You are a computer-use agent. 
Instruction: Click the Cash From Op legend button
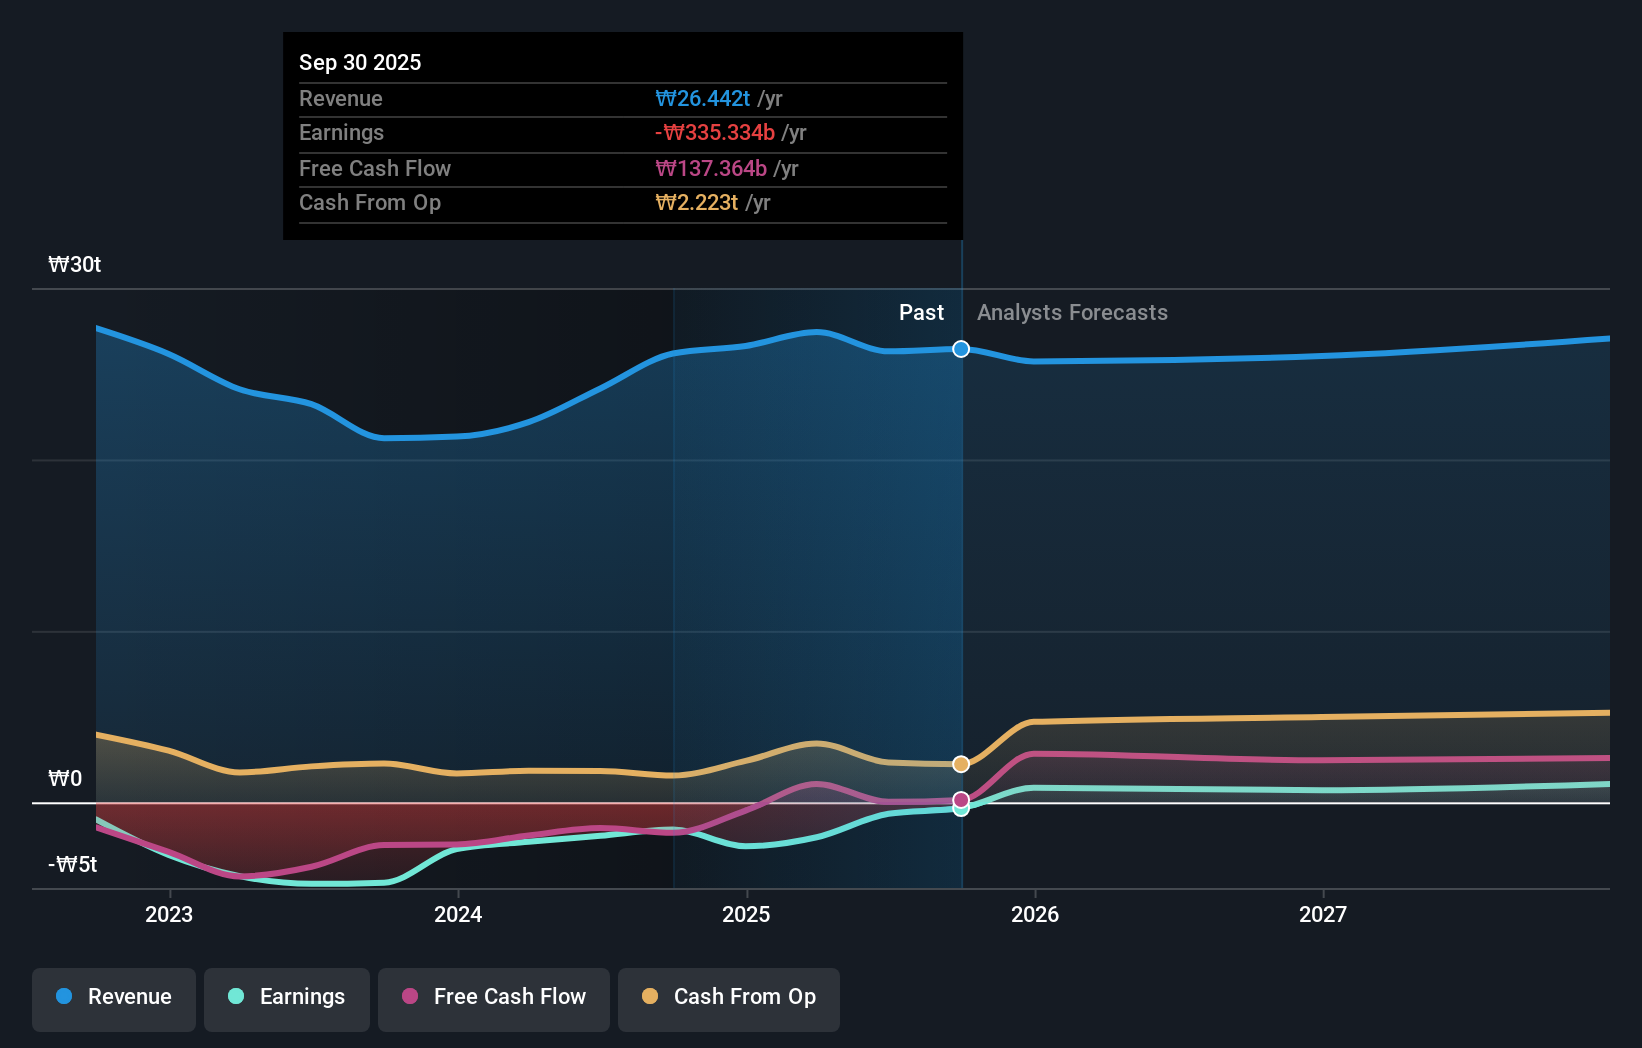point(728,999)
